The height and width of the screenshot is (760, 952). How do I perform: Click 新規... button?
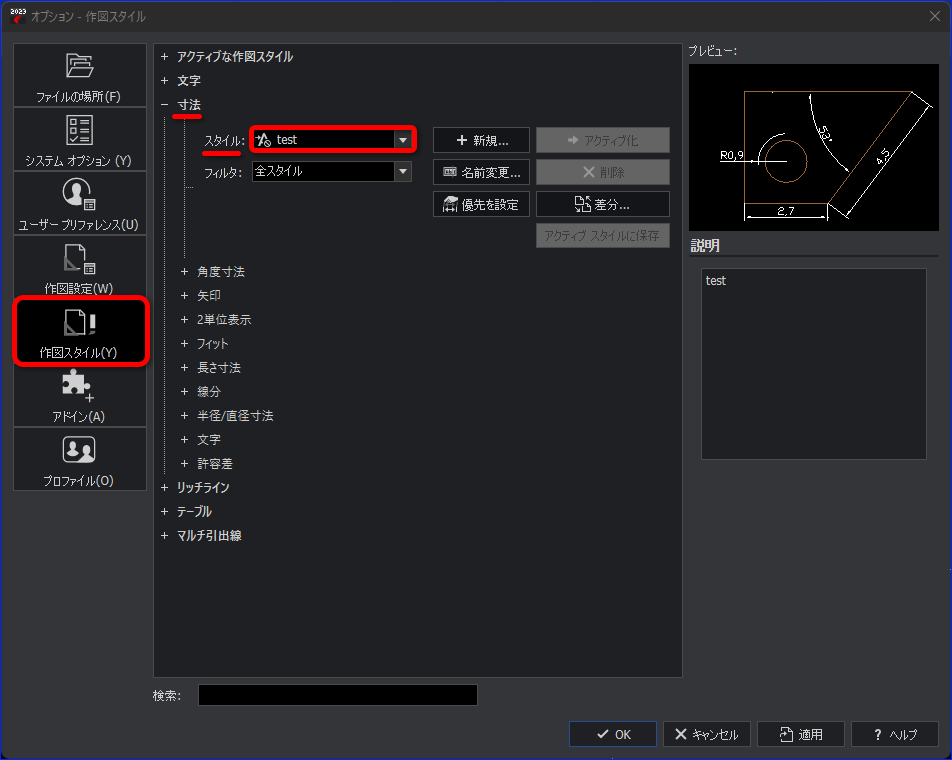point(481,140)
